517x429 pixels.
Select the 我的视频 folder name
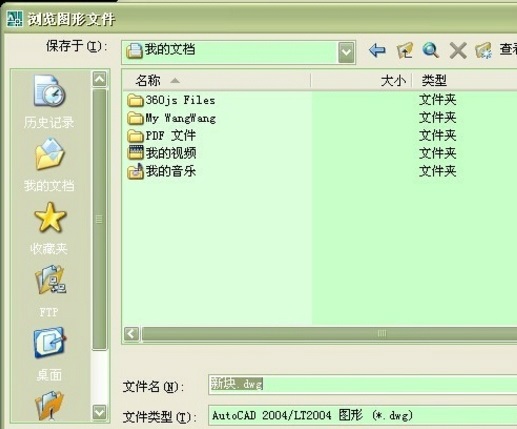[x=171, y=153]
